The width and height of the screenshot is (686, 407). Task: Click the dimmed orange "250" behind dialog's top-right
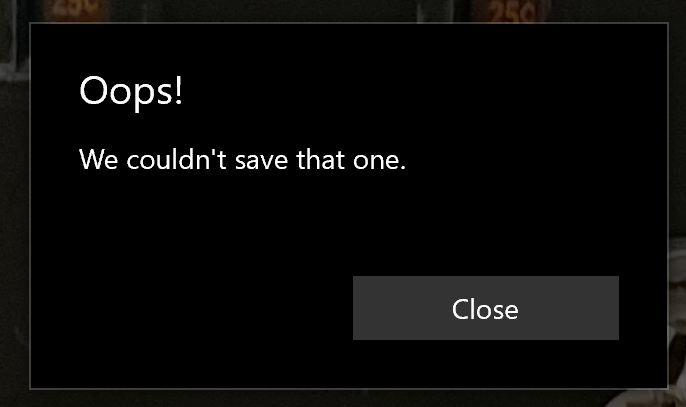512,12
